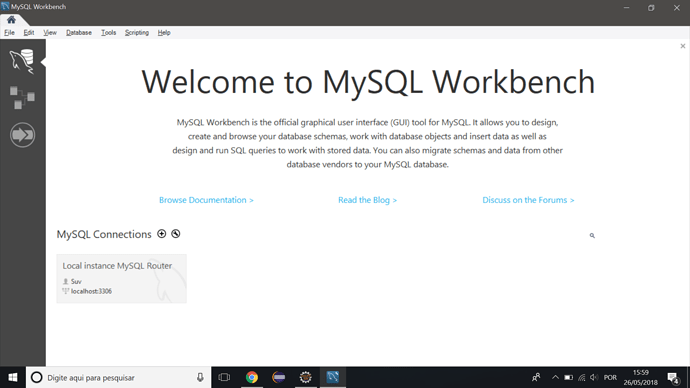Click the battery status tray icon

(569, 377)
